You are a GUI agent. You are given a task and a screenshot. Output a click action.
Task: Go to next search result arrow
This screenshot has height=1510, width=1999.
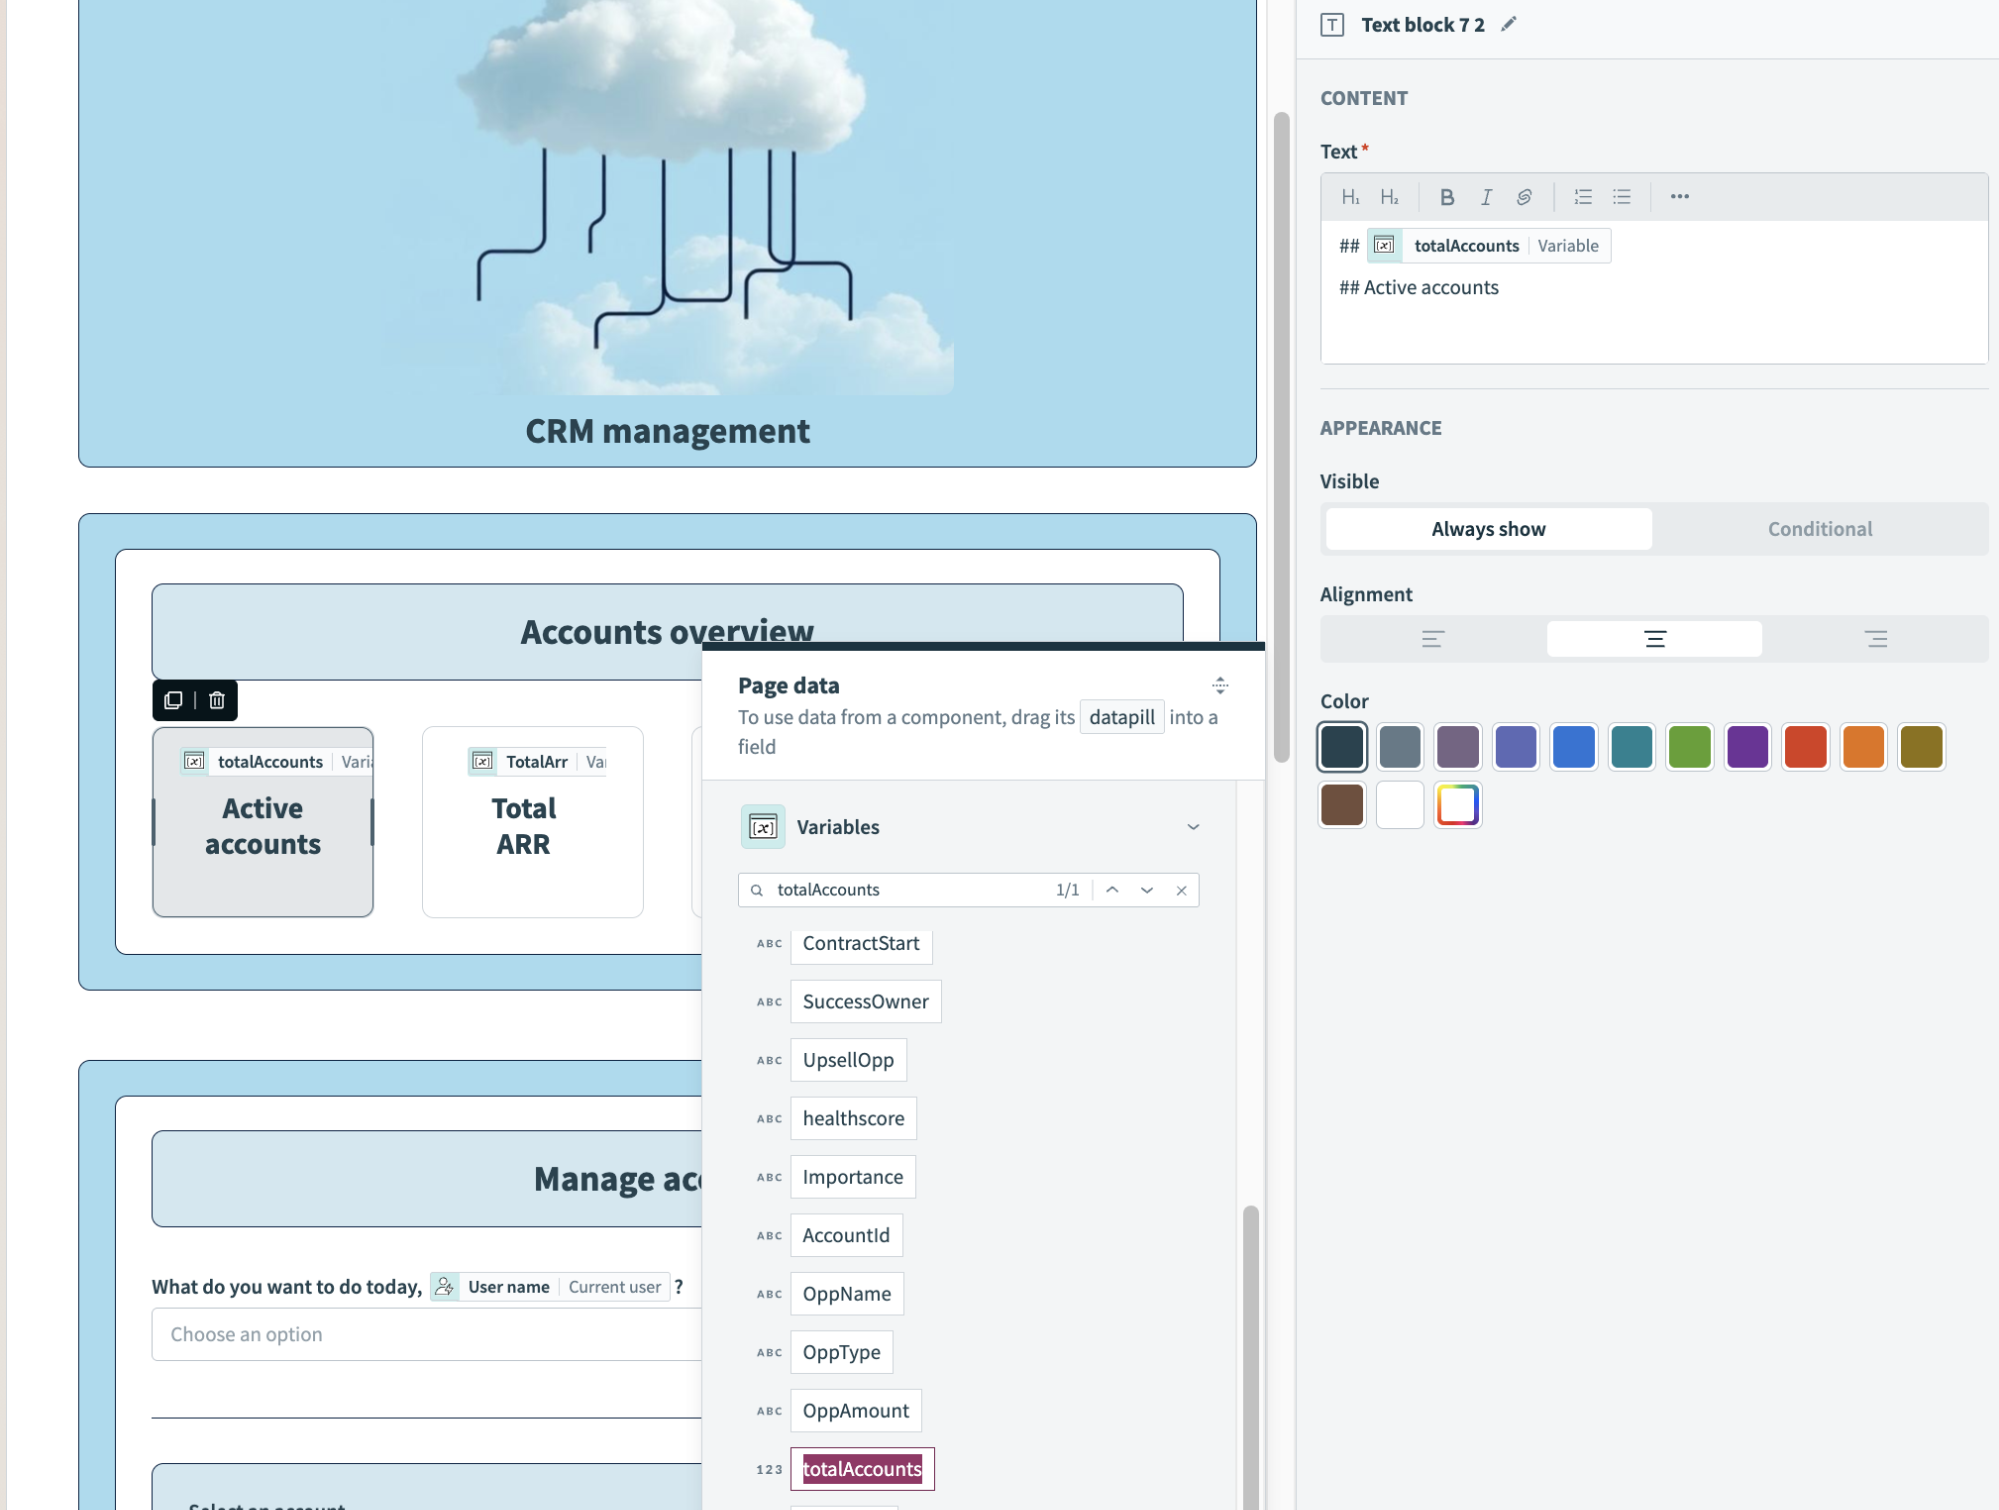click(x=1146, y=890)
